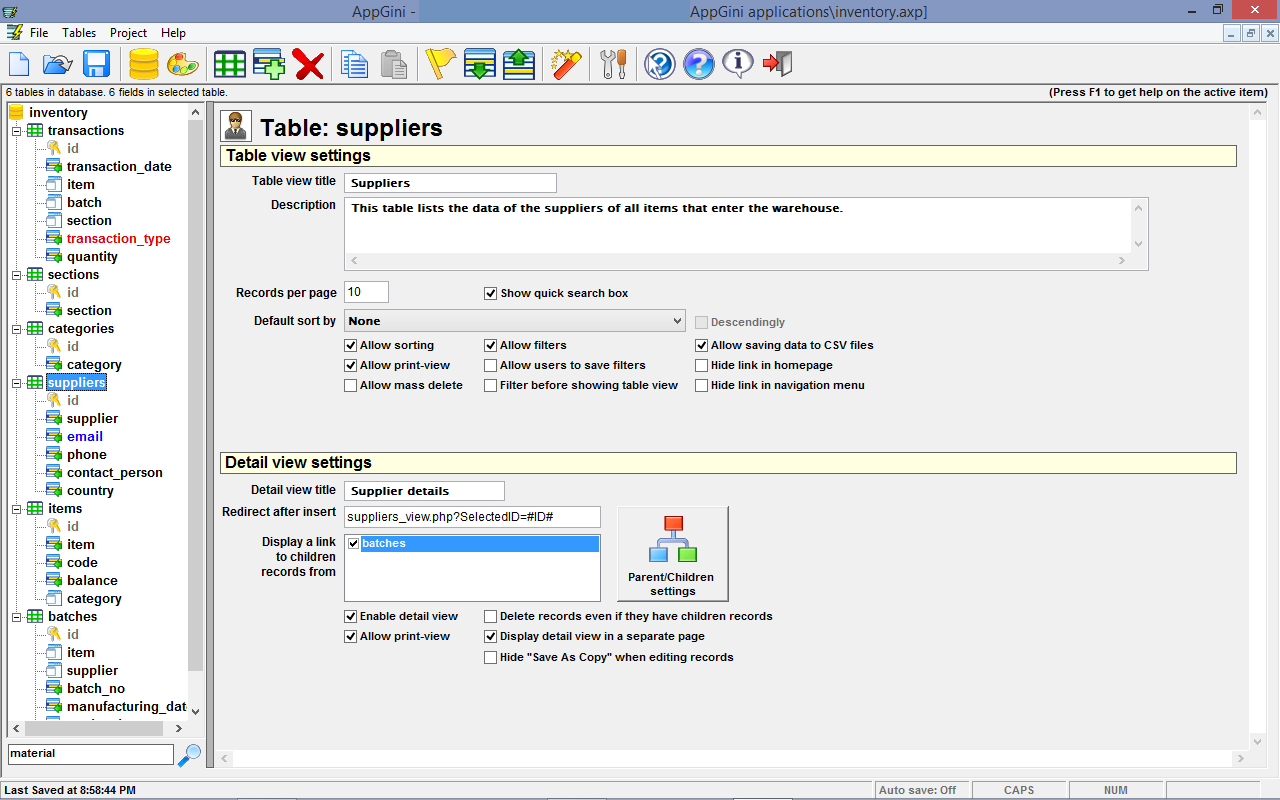Click the description box right scroll arrow

1122,261
